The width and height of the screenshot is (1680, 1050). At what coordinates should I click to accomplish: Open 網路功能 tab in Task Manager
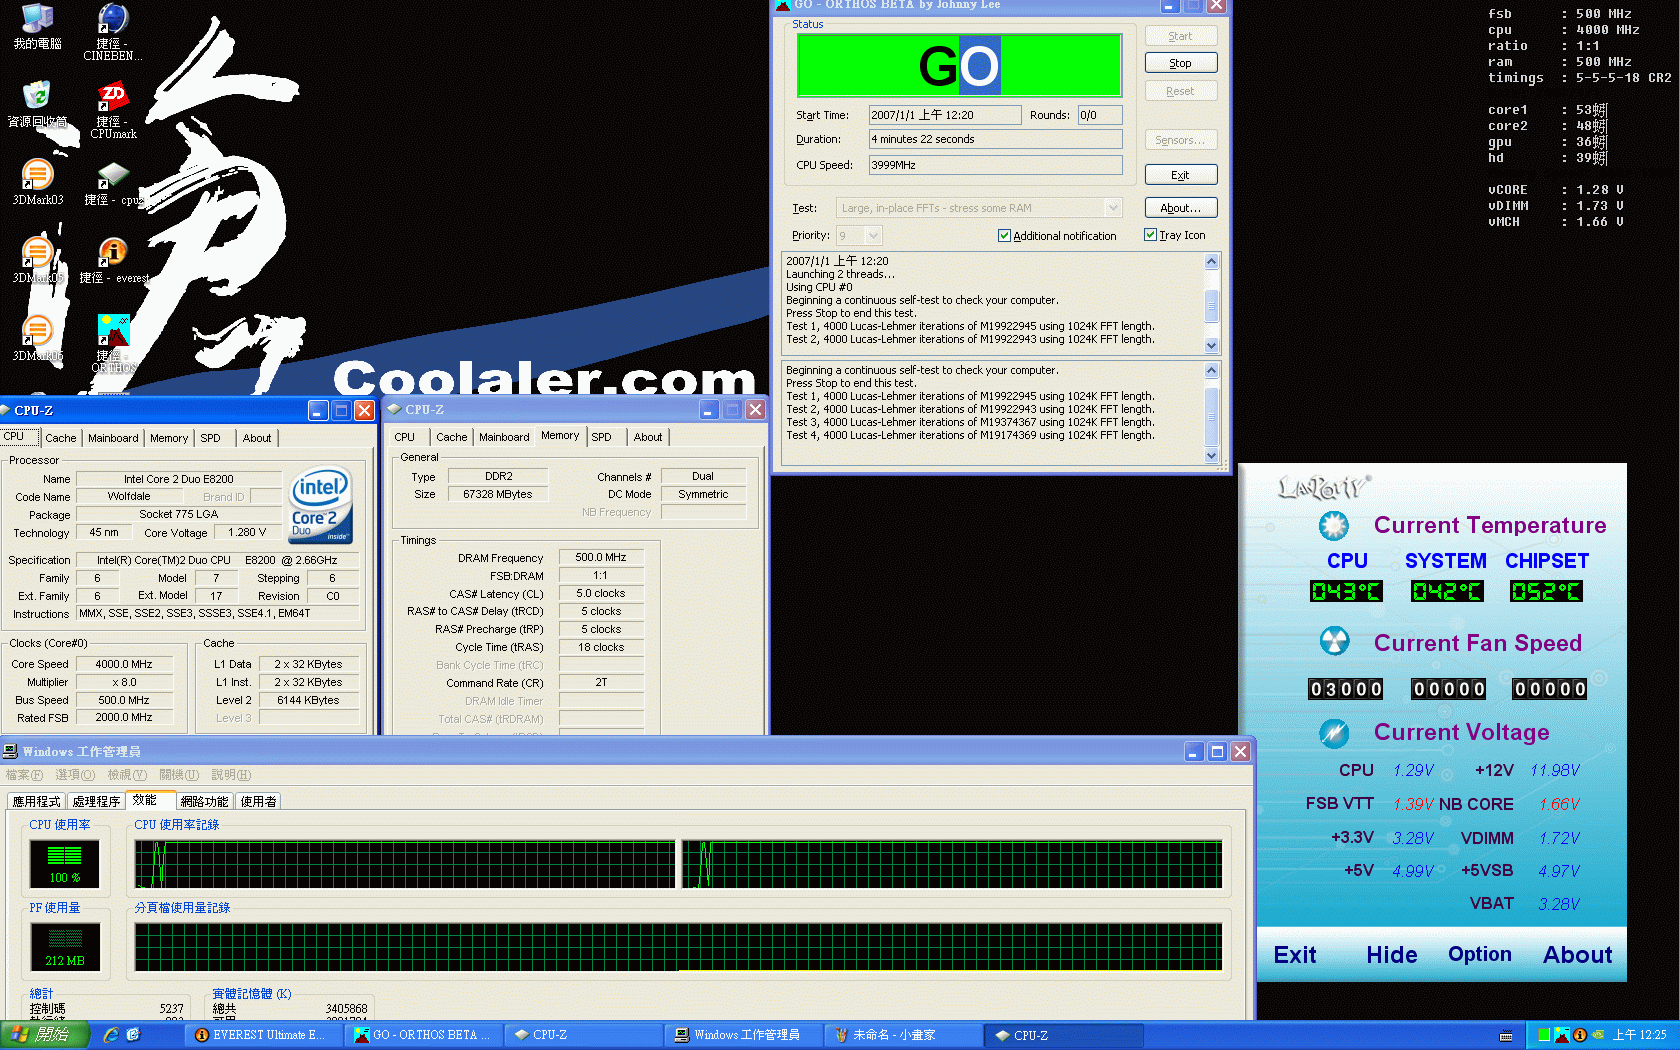pos(204,802)
